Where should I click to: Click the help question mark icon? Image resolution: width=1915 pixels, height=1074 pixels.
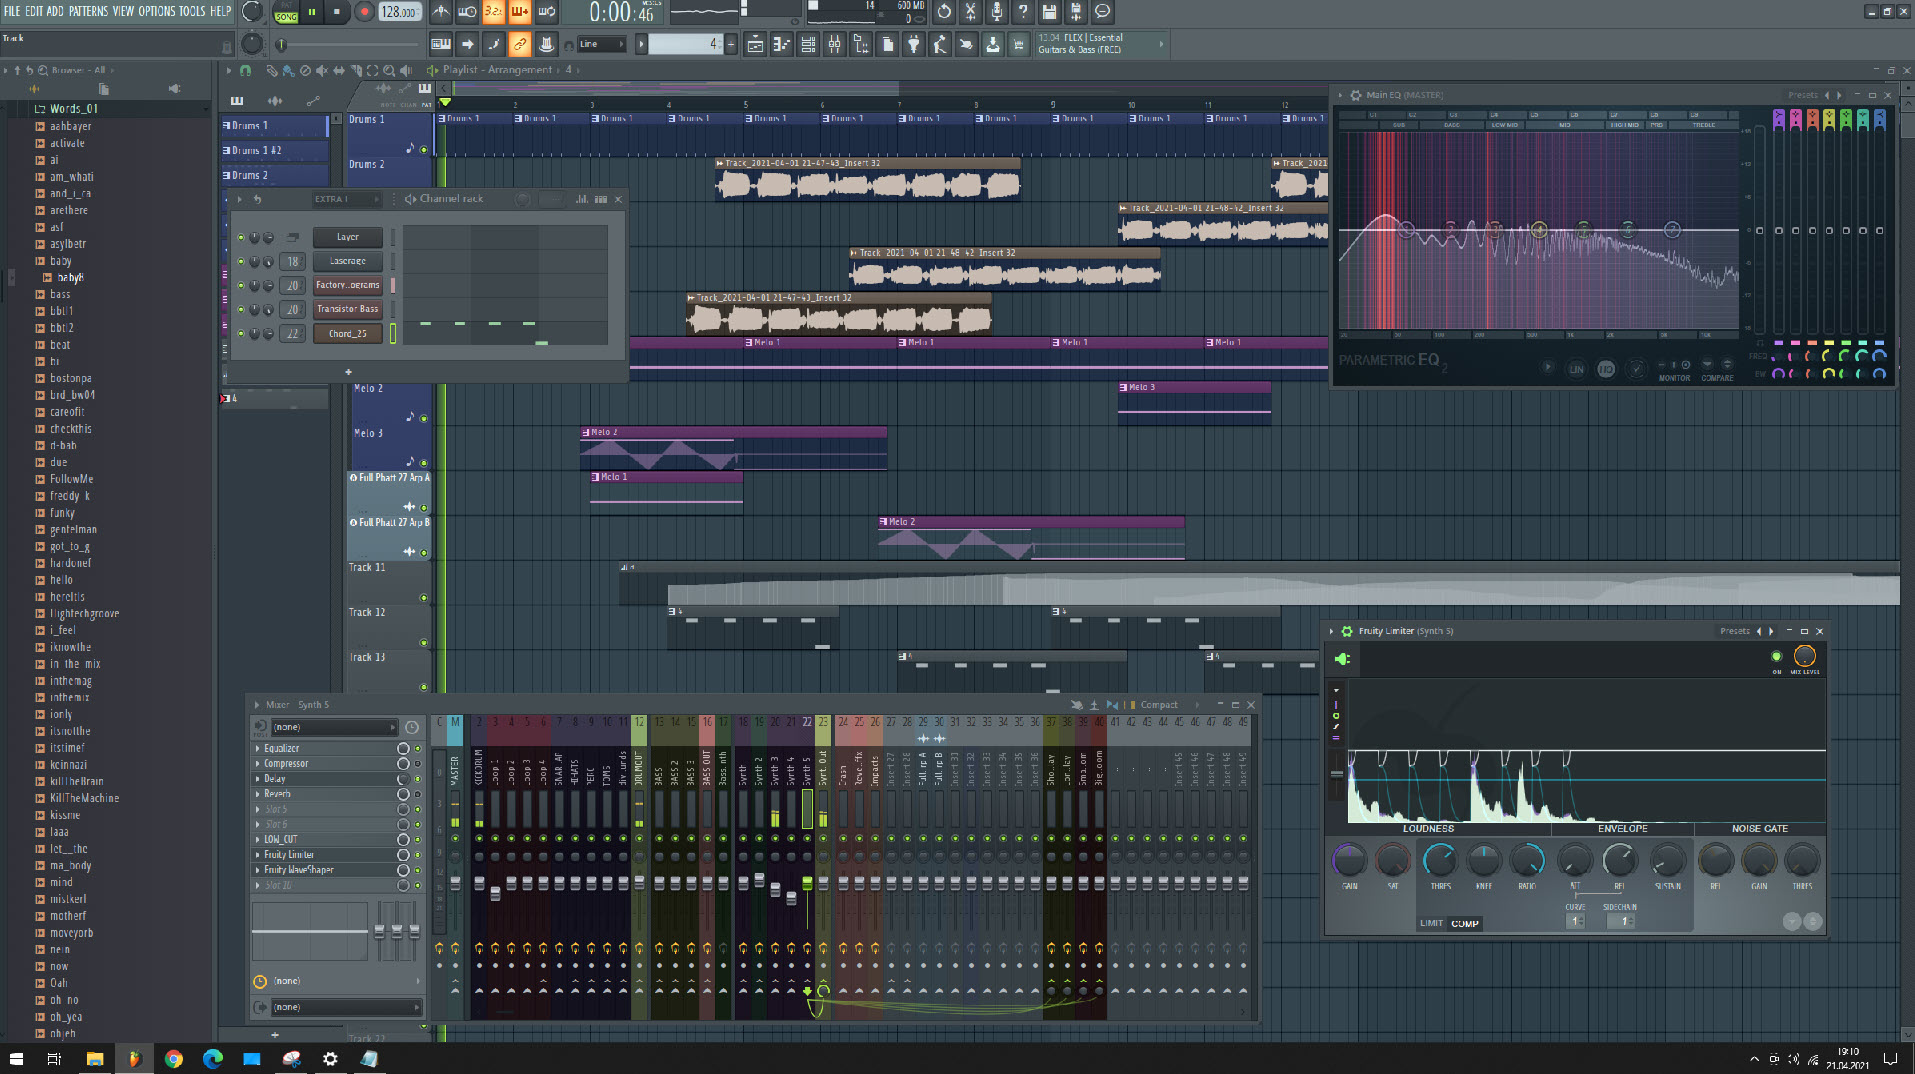coord(1022,12)
